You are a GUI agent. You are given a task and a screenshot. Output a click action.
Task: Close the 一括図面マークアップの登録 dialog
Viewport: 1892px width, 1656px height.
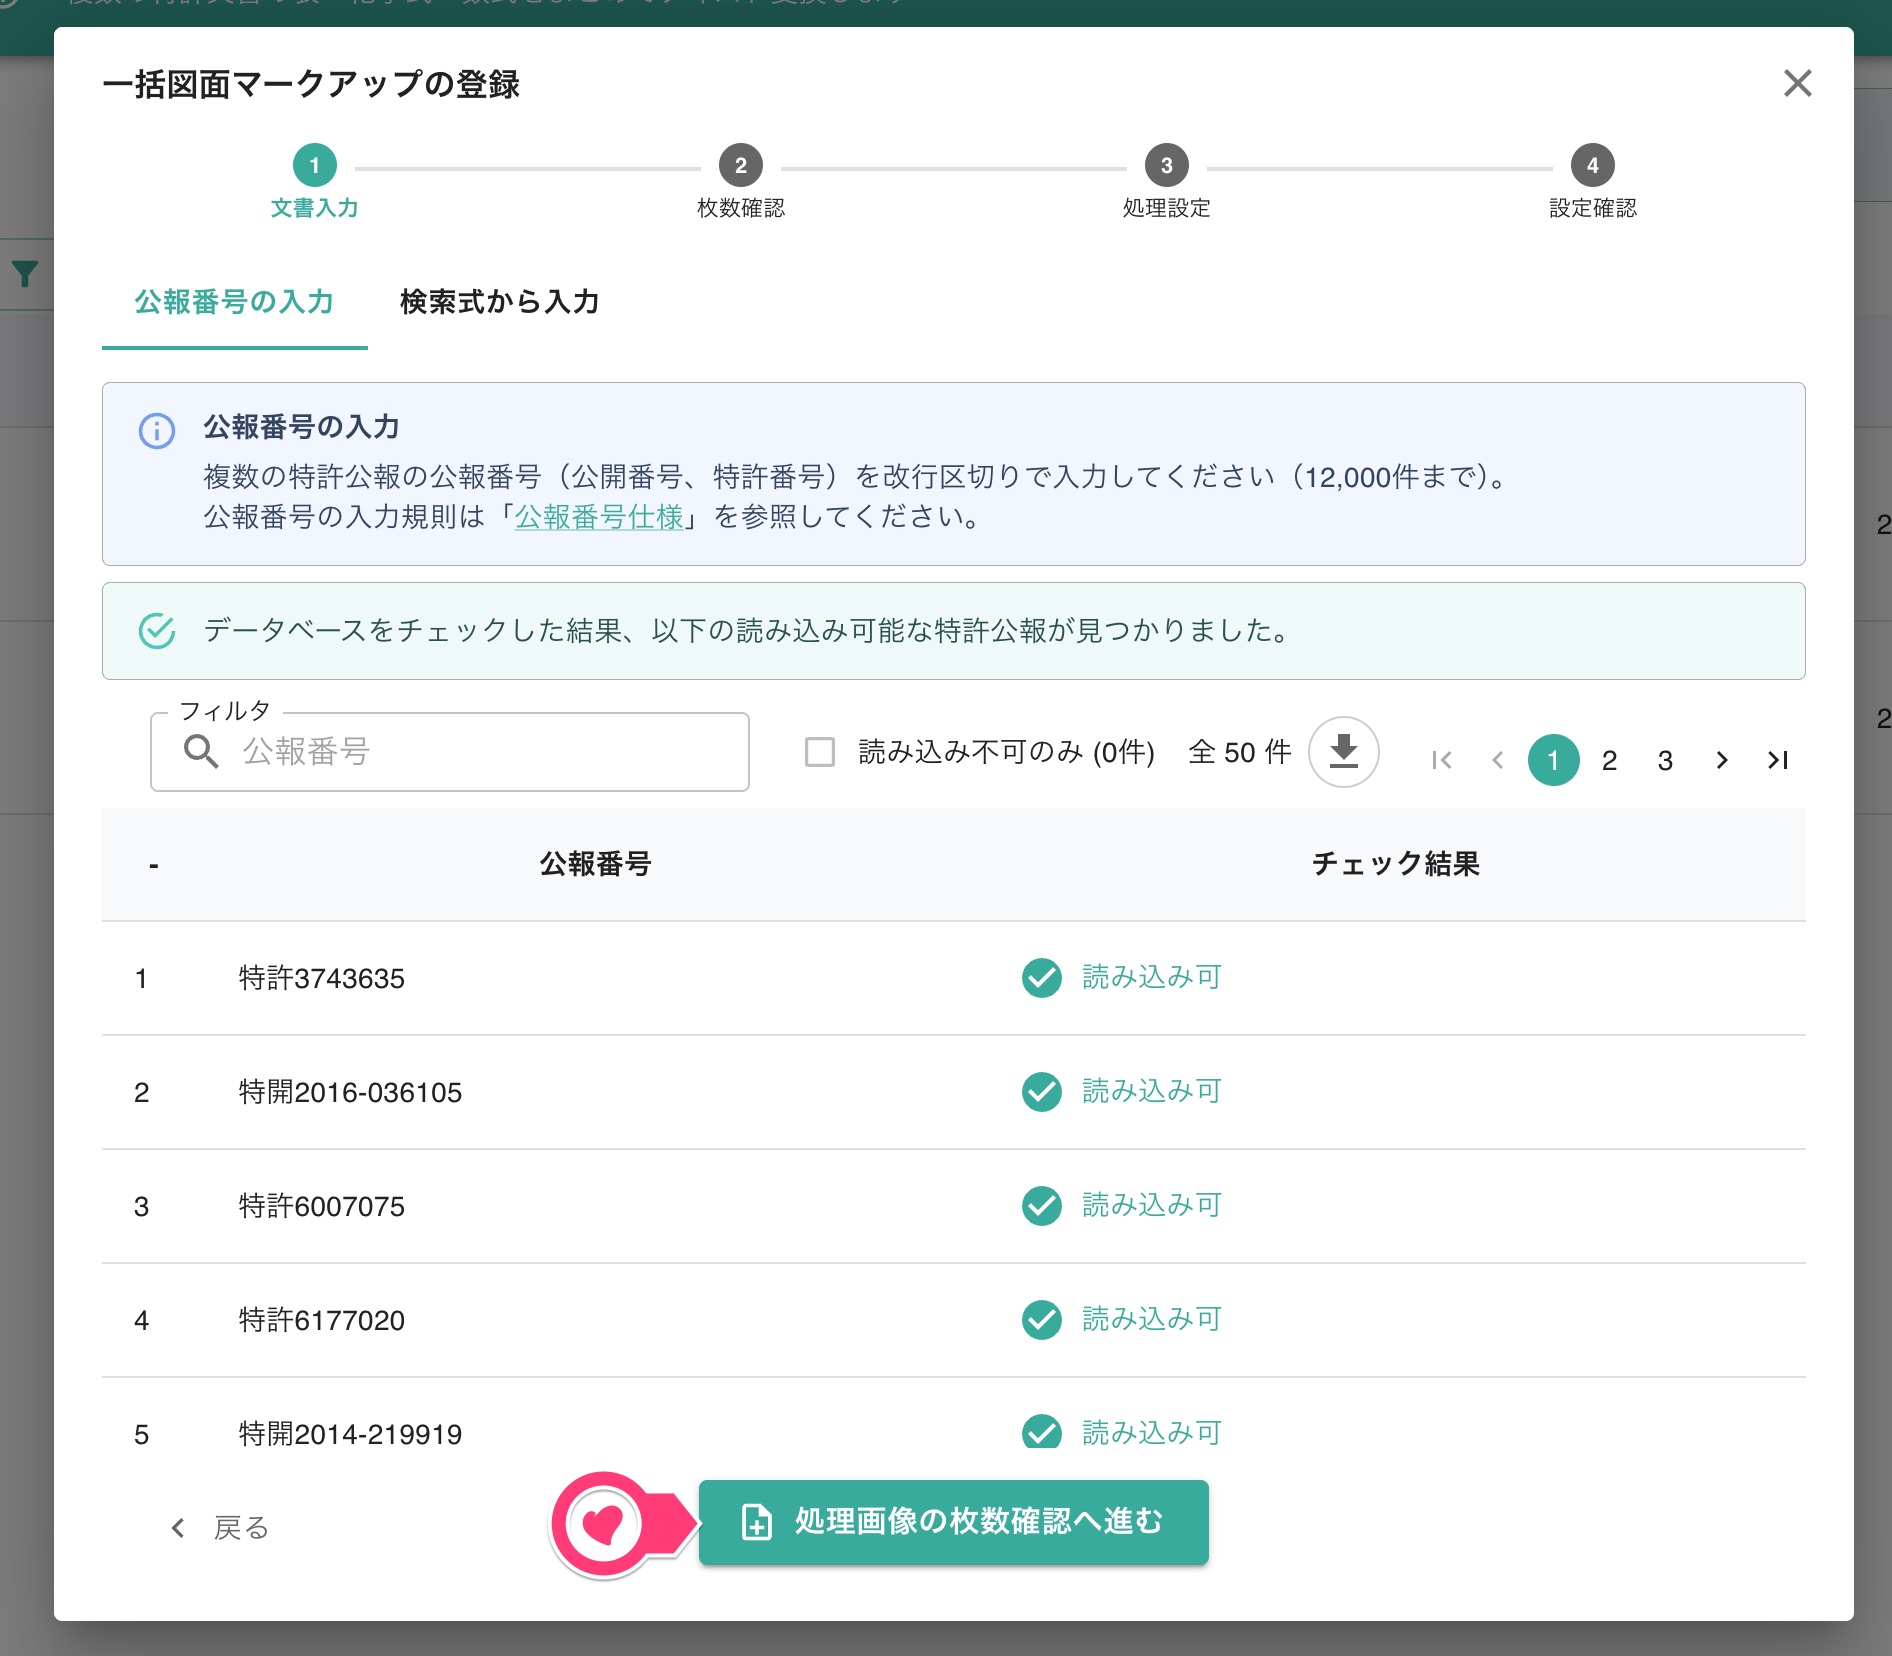[1797, 83]
